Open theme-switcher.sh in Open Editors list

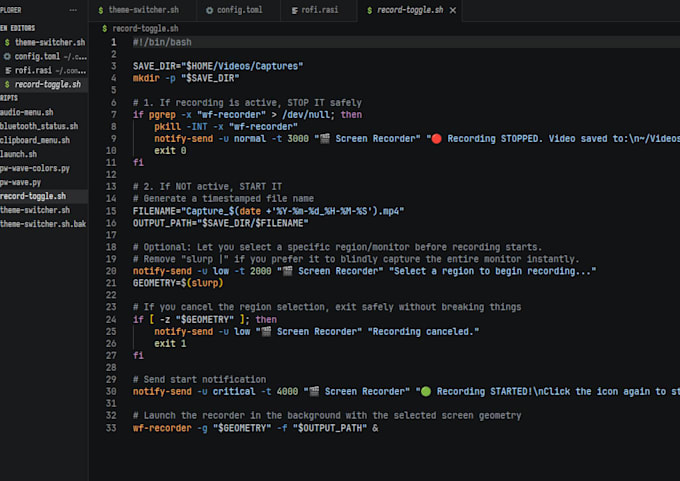tap(44, 43)
